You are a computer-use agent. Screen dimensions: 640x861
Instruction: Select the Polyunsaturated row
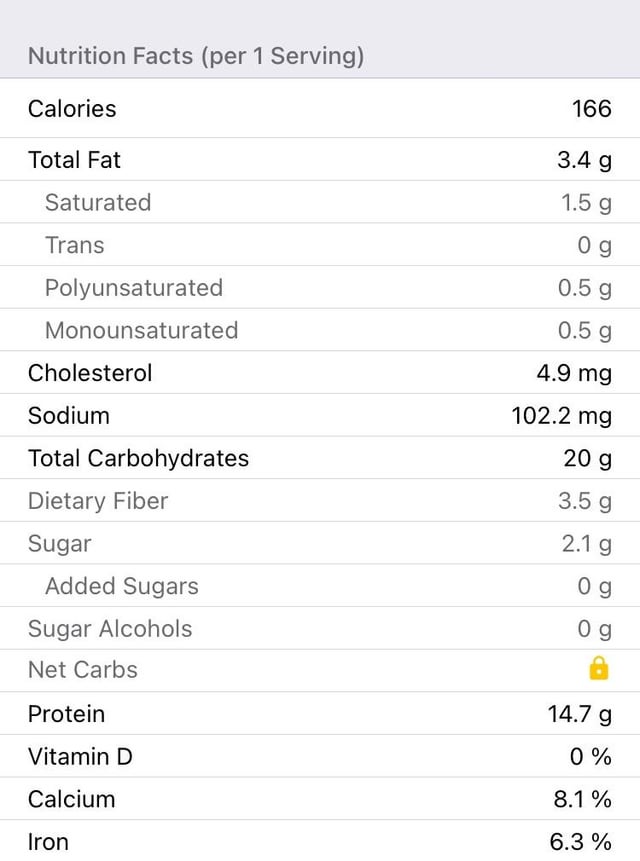(x=320, y=287)
